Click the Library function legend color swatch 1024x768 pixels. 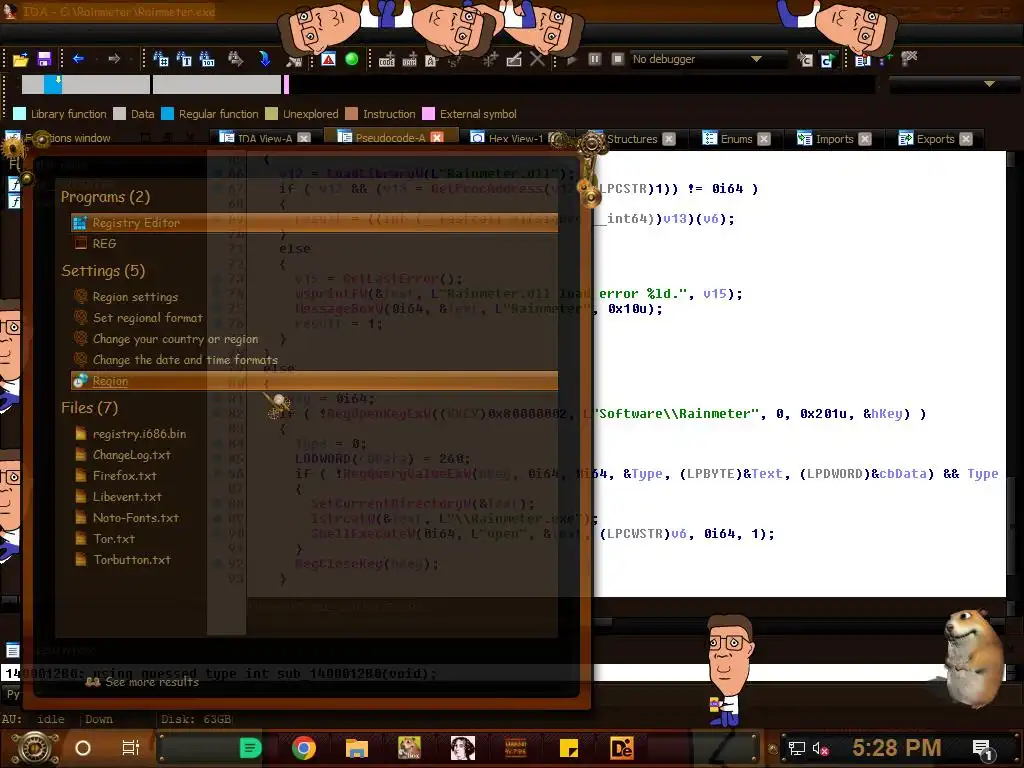point(20,114)
